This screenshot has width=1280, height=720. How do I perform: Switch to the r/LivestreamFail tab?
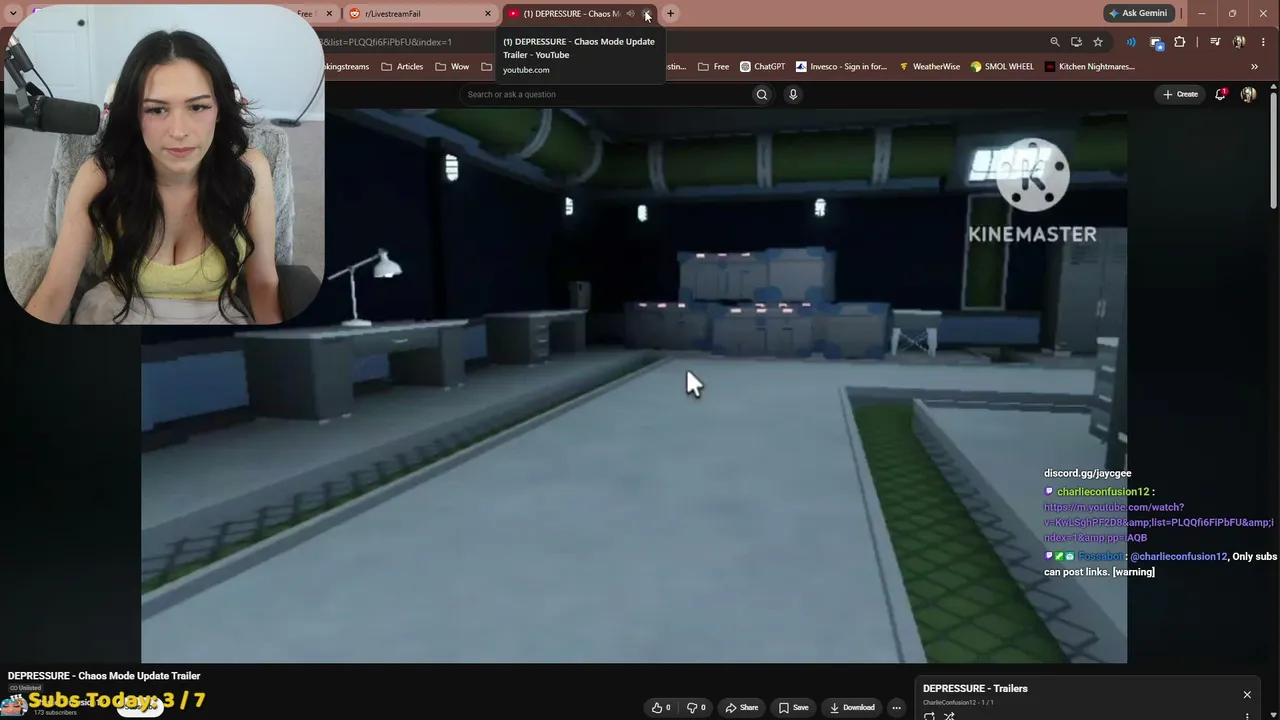pyautogui.click(x=420, y=14)
